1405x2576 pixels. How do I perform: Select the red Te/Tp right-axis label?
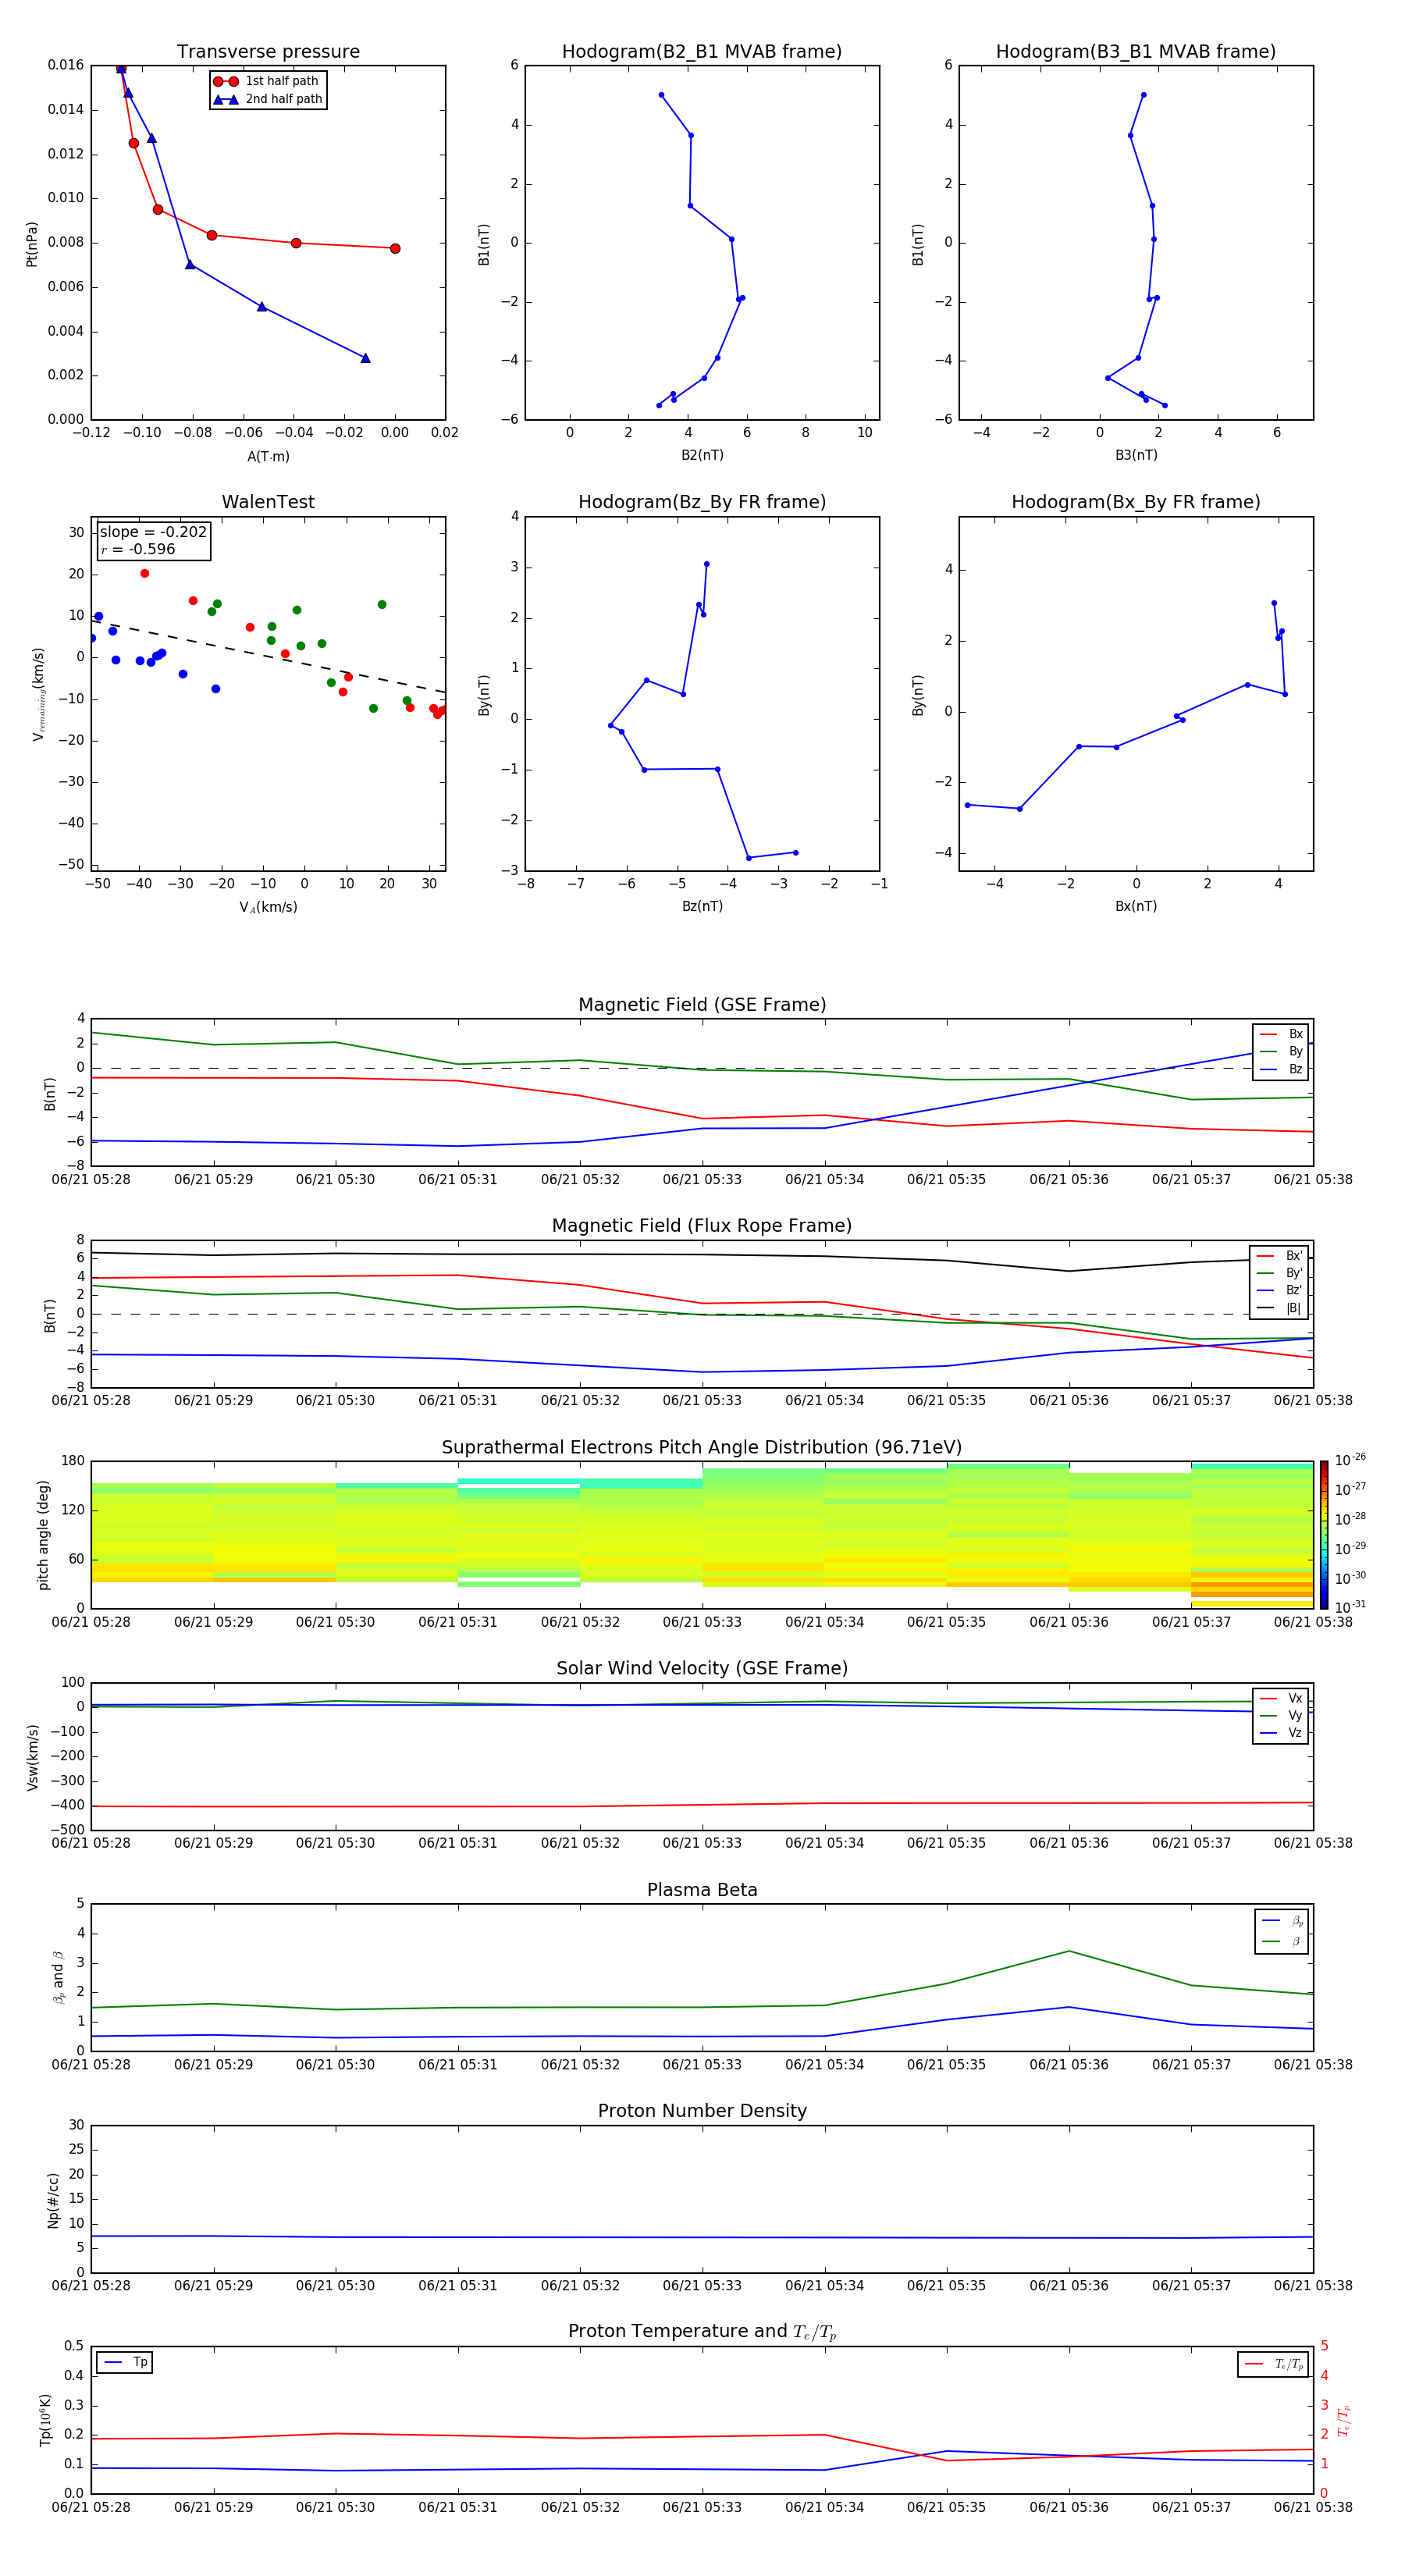pyautogui.click(x=1344, y=2420)
